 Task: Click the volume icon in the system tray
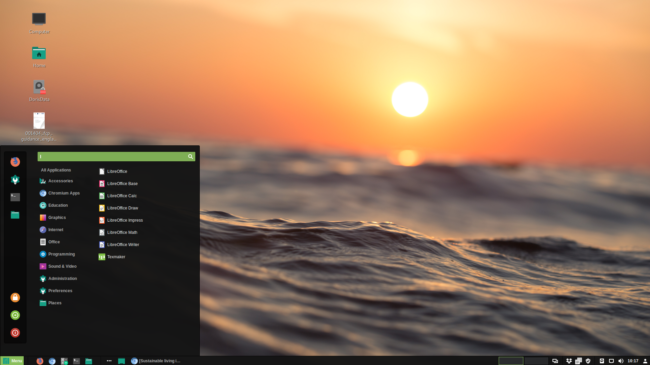(621, 361)
